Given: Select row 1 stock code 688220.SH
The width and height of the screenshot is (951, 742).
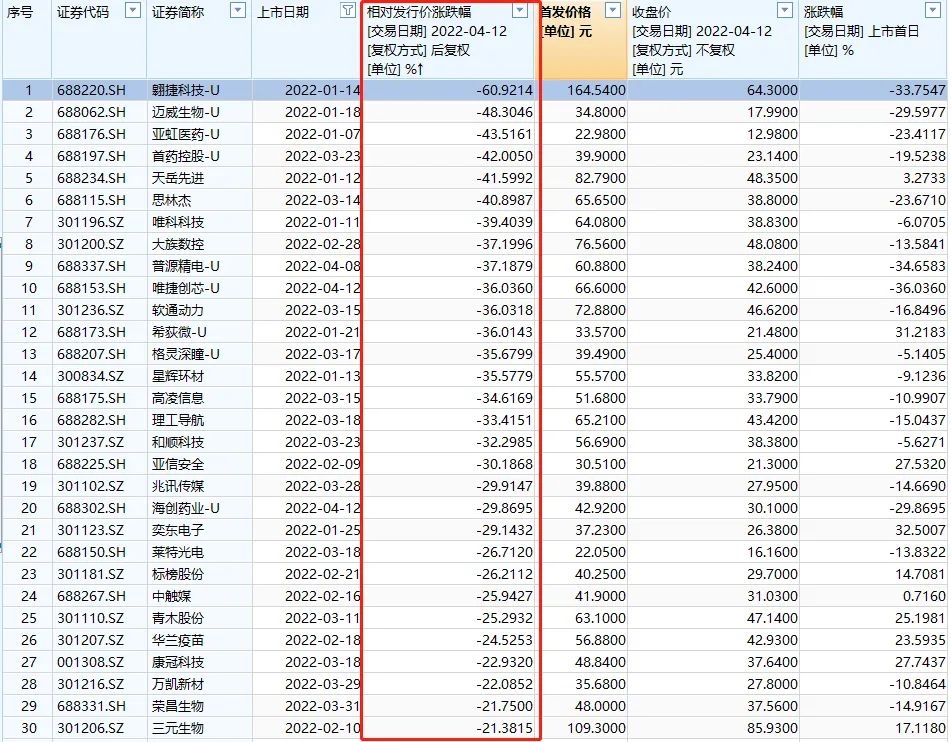Looking at the screenshot, I should pos(92,90).
